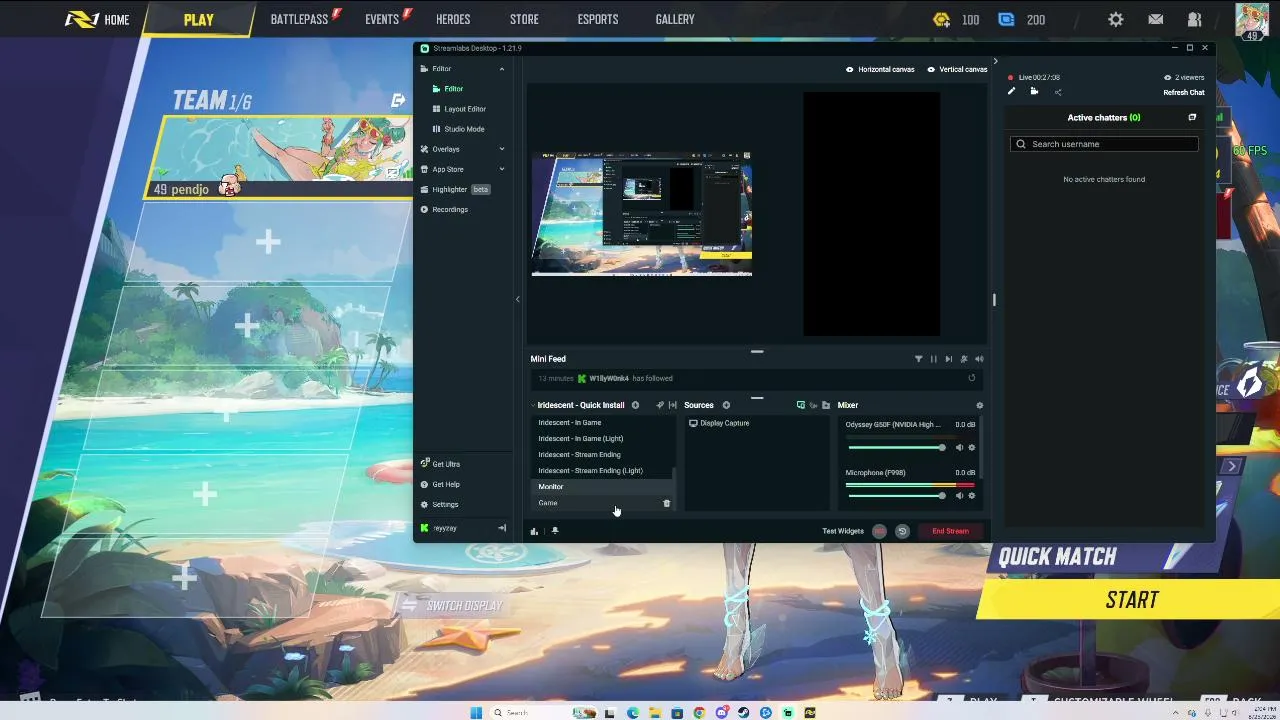Add a new source with plus icon

726,405
